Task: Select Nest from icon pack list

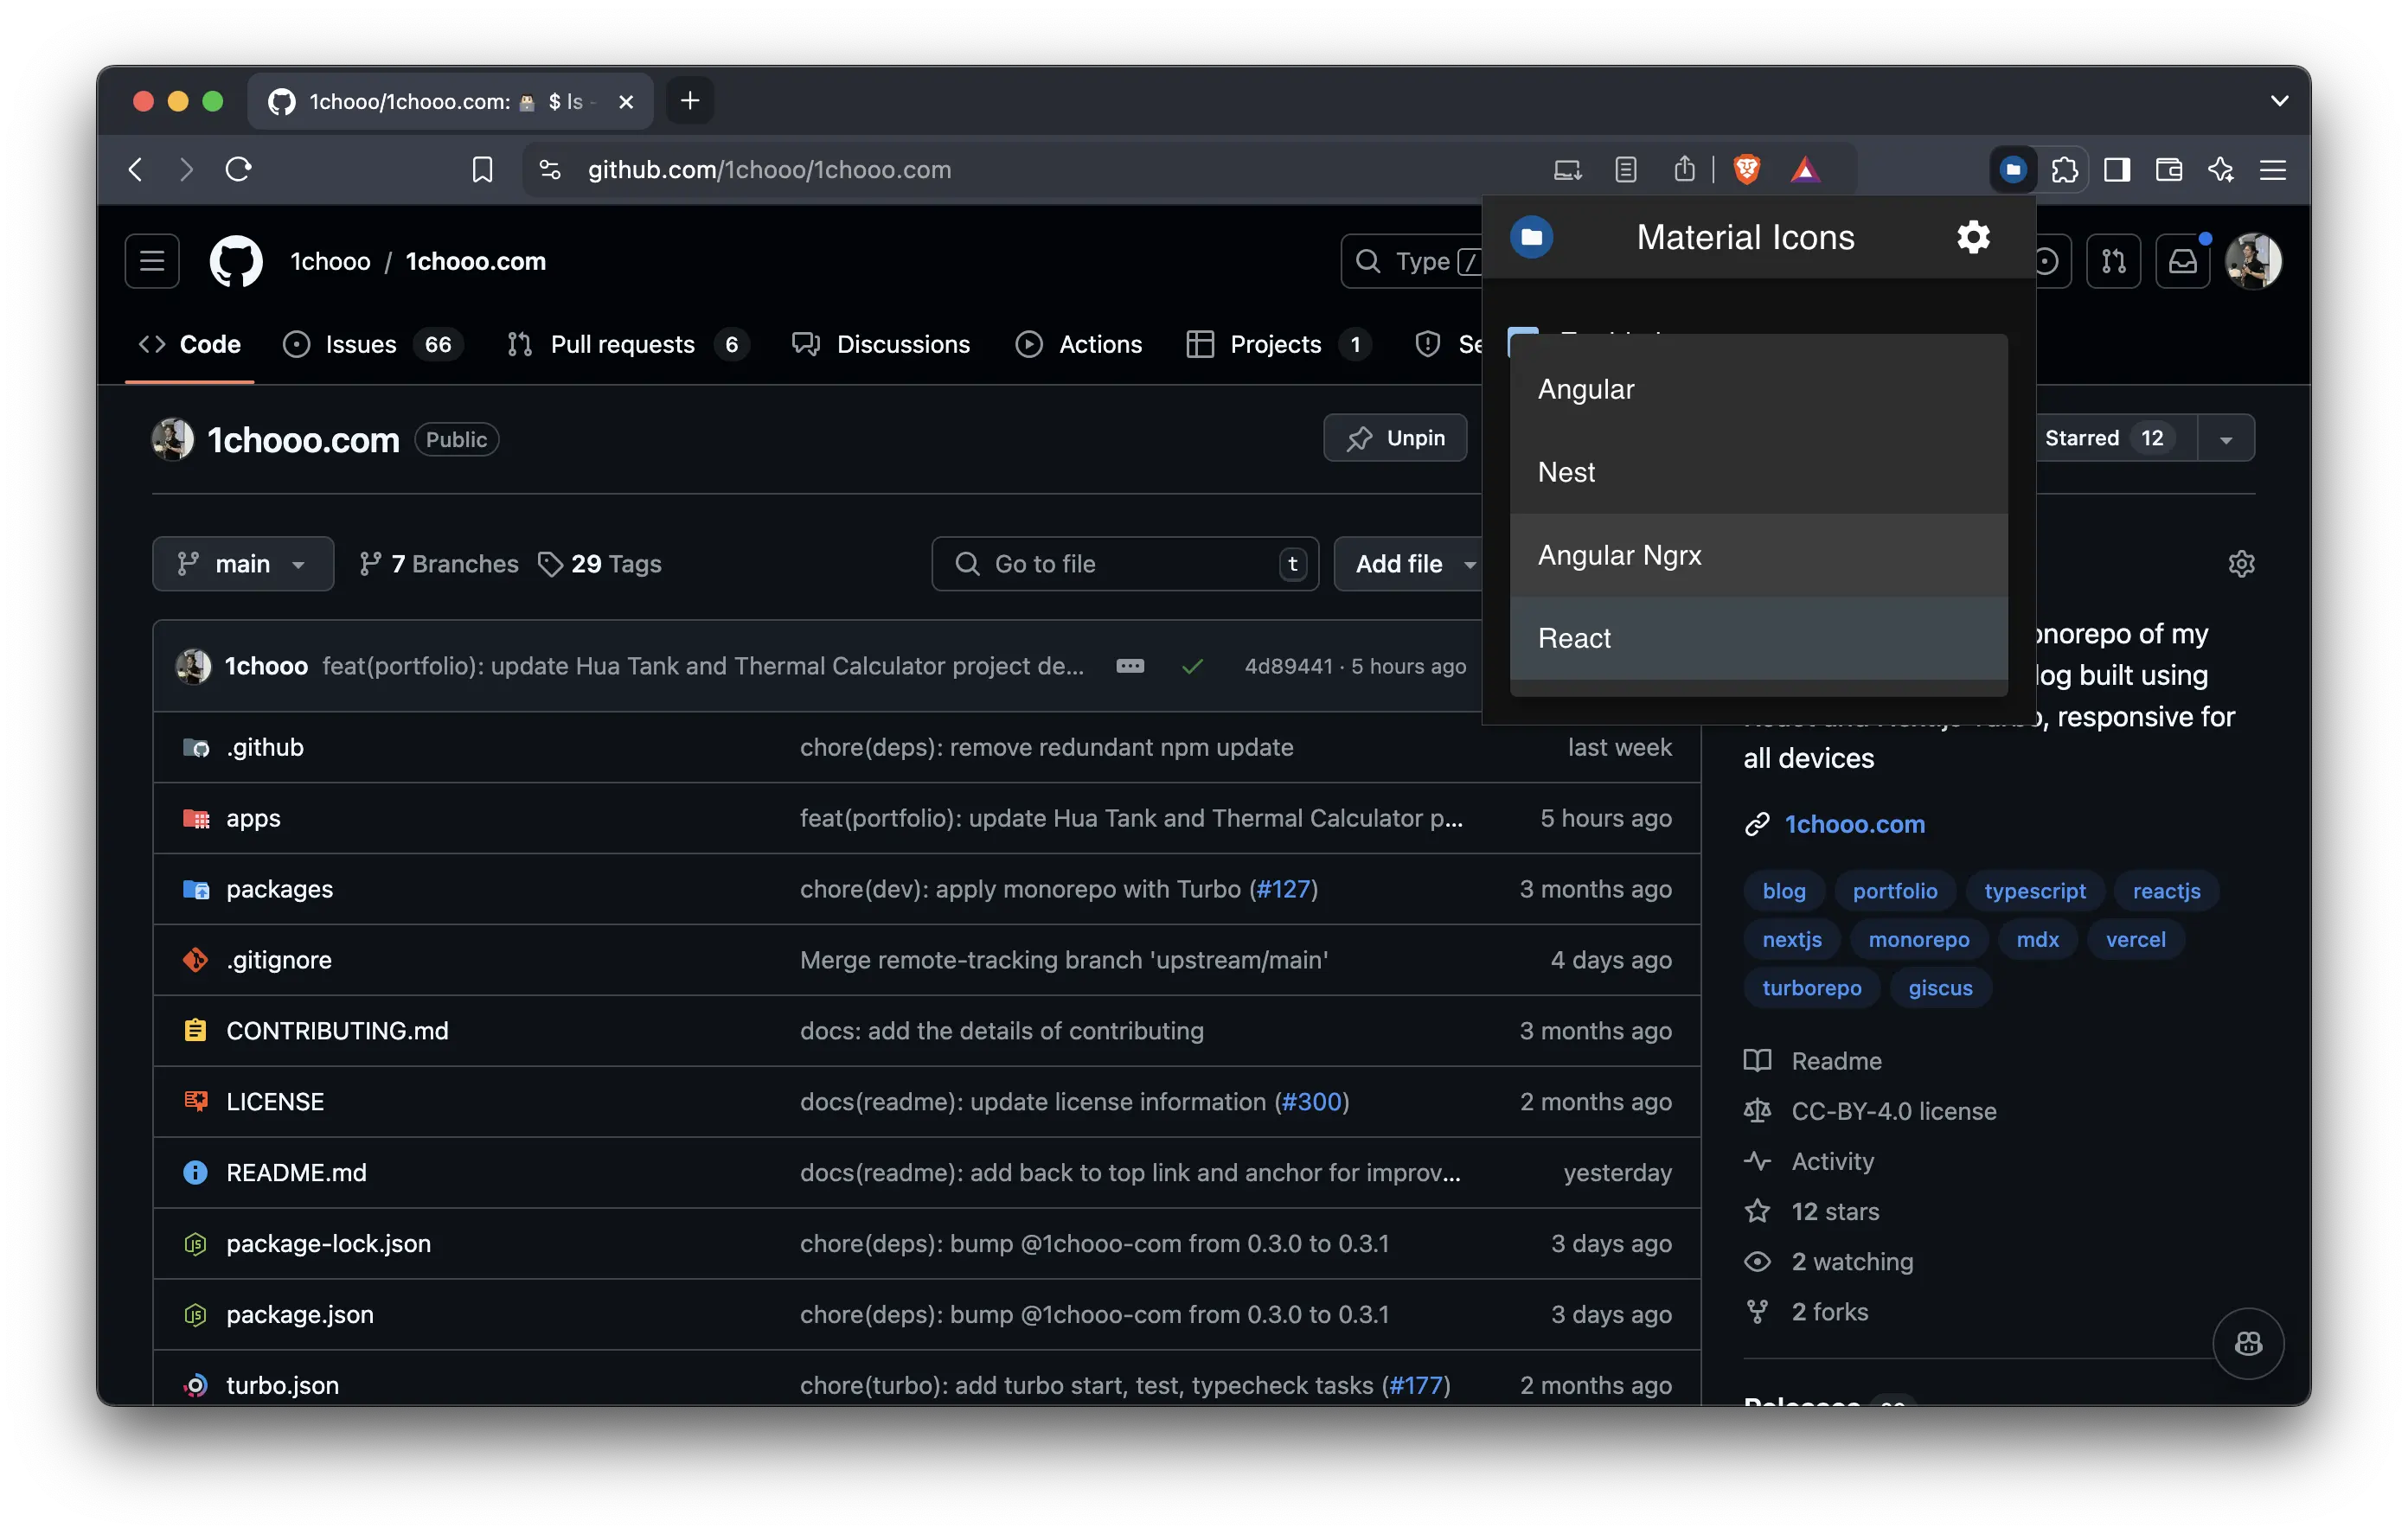Action: 1758,472
